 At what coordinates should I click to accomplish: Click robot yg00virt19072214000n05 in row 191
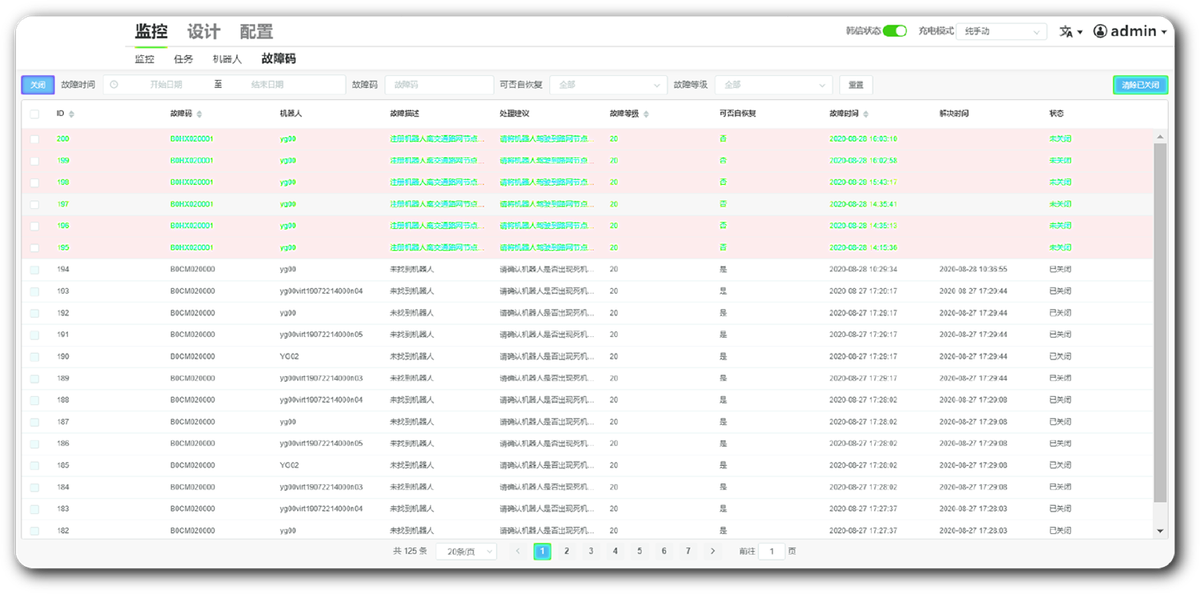tap(321, 334)
